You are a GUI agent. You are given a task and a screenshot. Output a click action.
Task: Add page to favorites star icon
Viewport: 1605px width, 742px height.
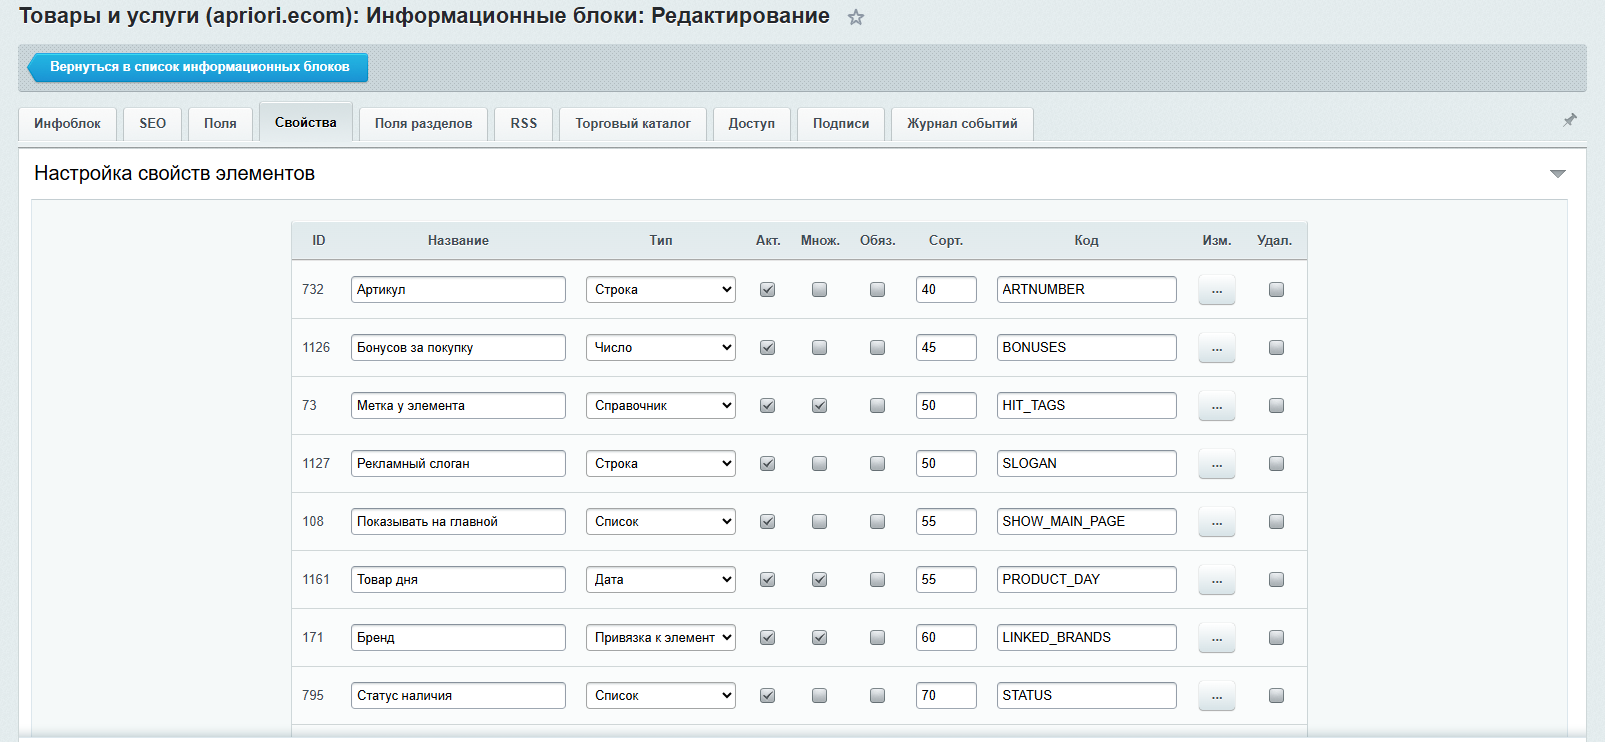point(856,17)
